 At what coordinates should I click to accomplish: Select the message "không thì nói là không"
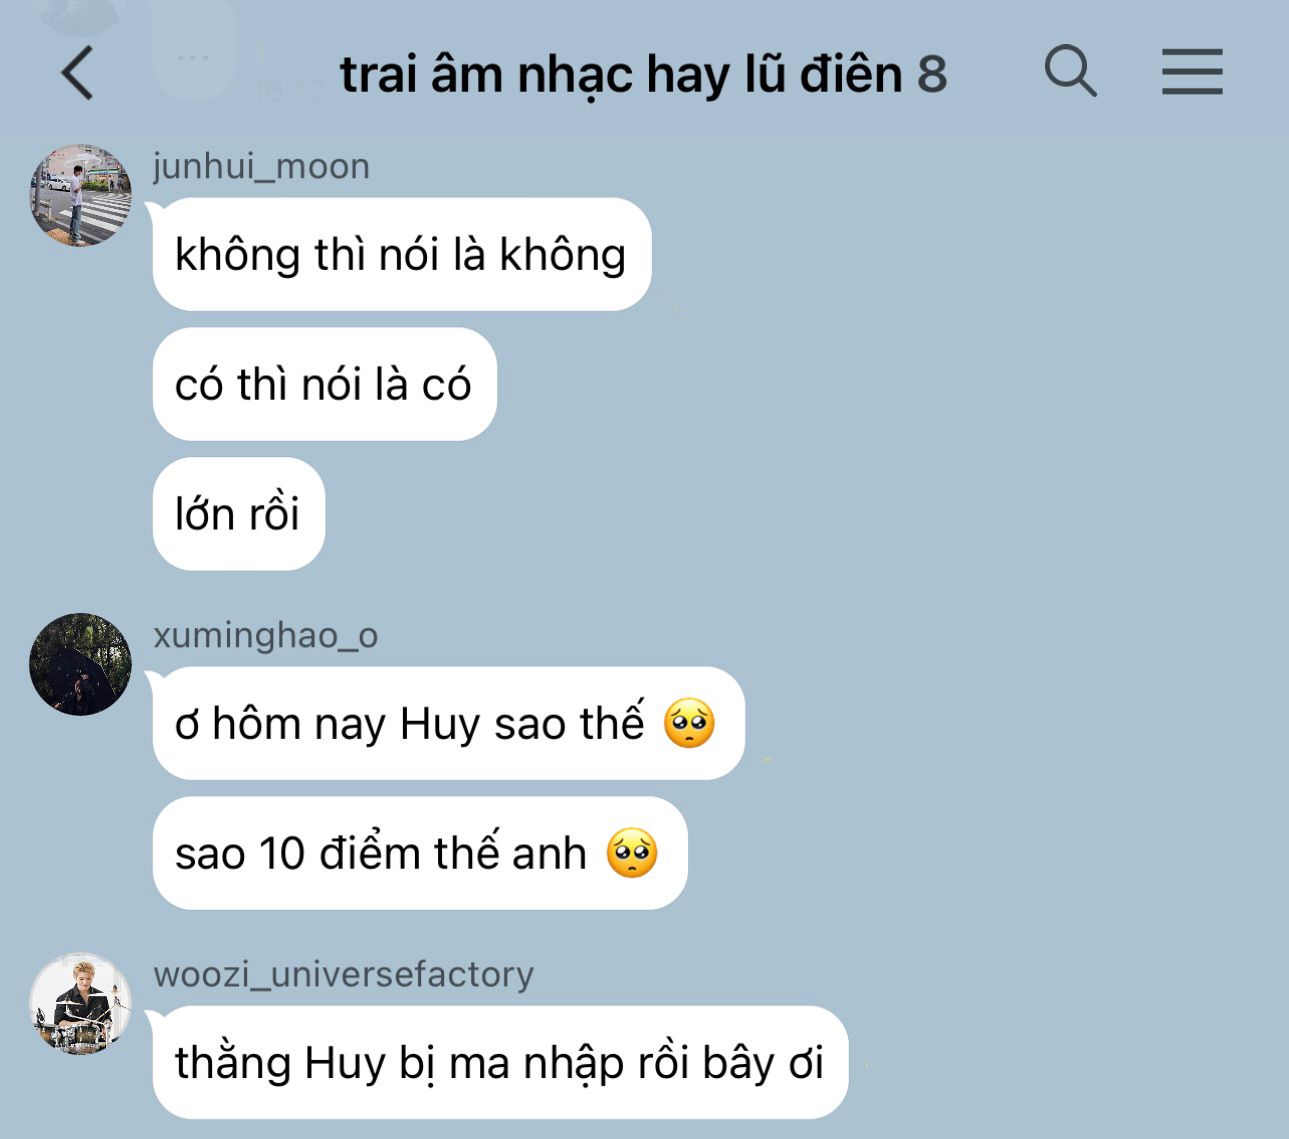(402, 254)
